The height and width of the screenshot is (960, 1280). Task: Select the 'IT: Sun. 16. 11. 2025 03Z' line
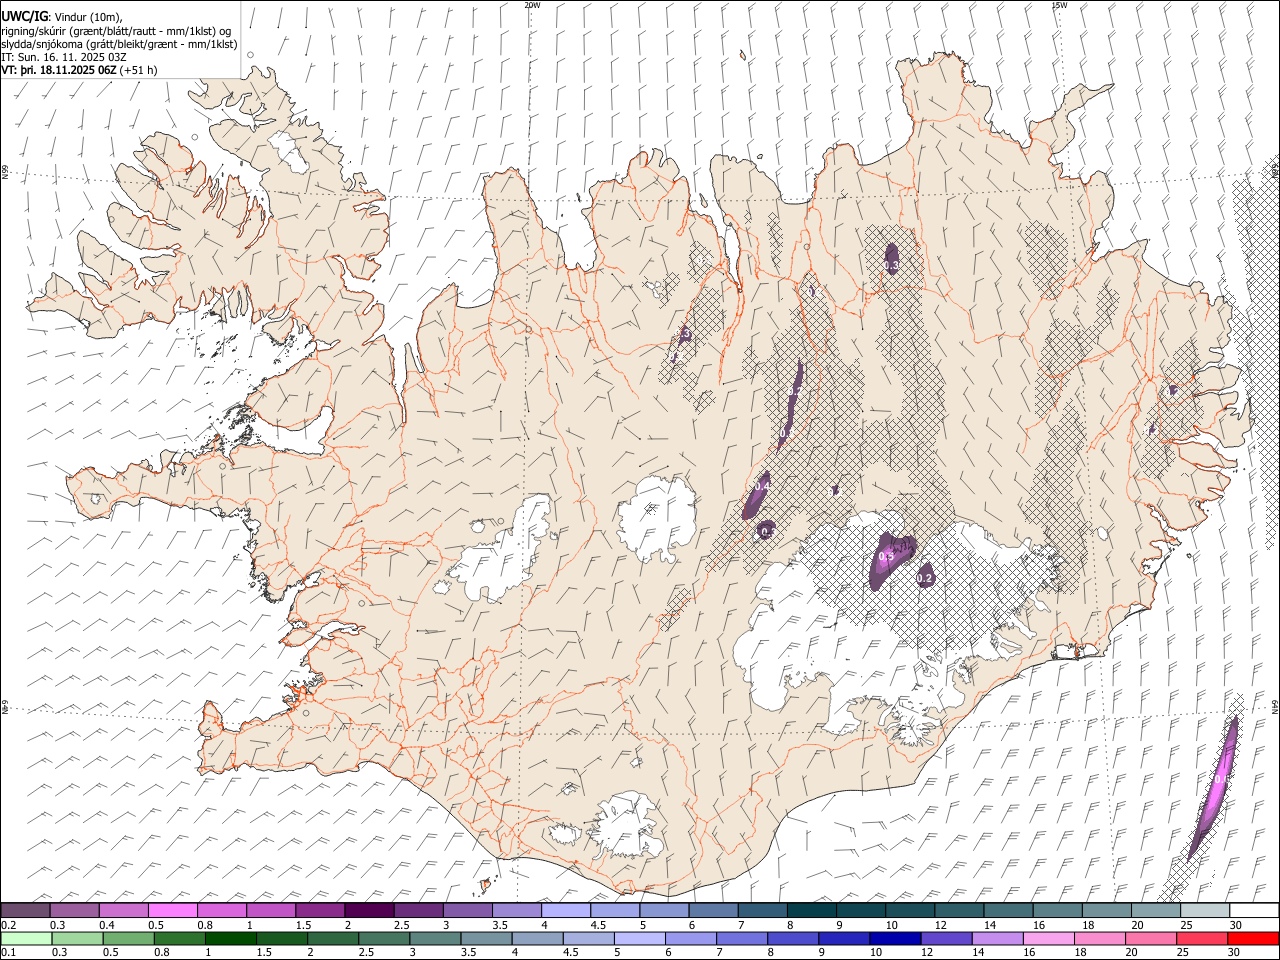point(64,57)
